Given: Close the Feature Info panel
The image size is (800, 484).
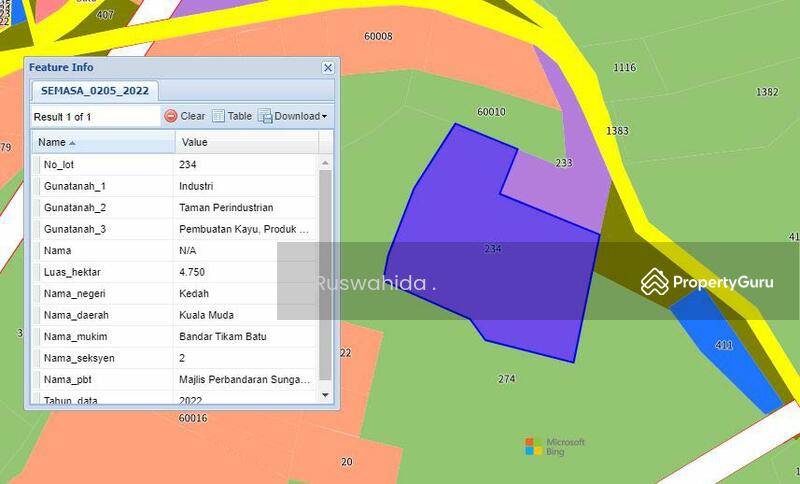Looking at the screenshot, I should [328, 68].
